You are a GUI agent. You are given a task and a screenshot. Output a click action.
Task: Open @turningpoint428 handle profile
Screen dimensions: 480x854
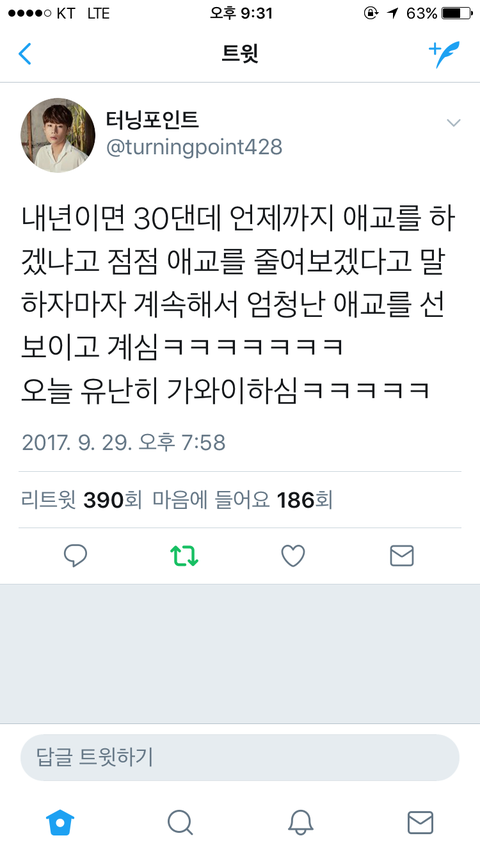click(194, 148)
